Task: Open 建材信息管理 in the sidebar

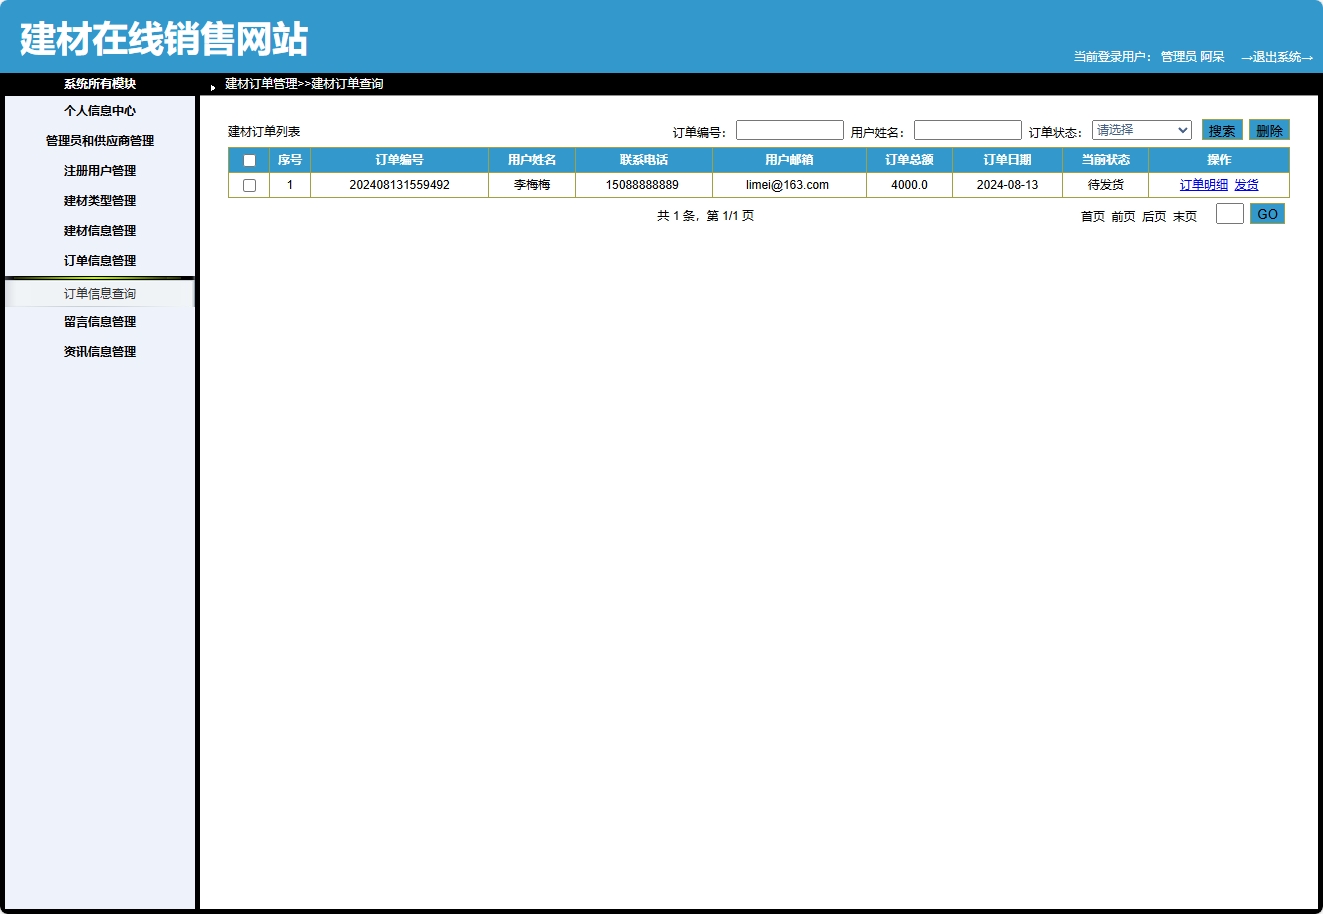Action: 99,230
